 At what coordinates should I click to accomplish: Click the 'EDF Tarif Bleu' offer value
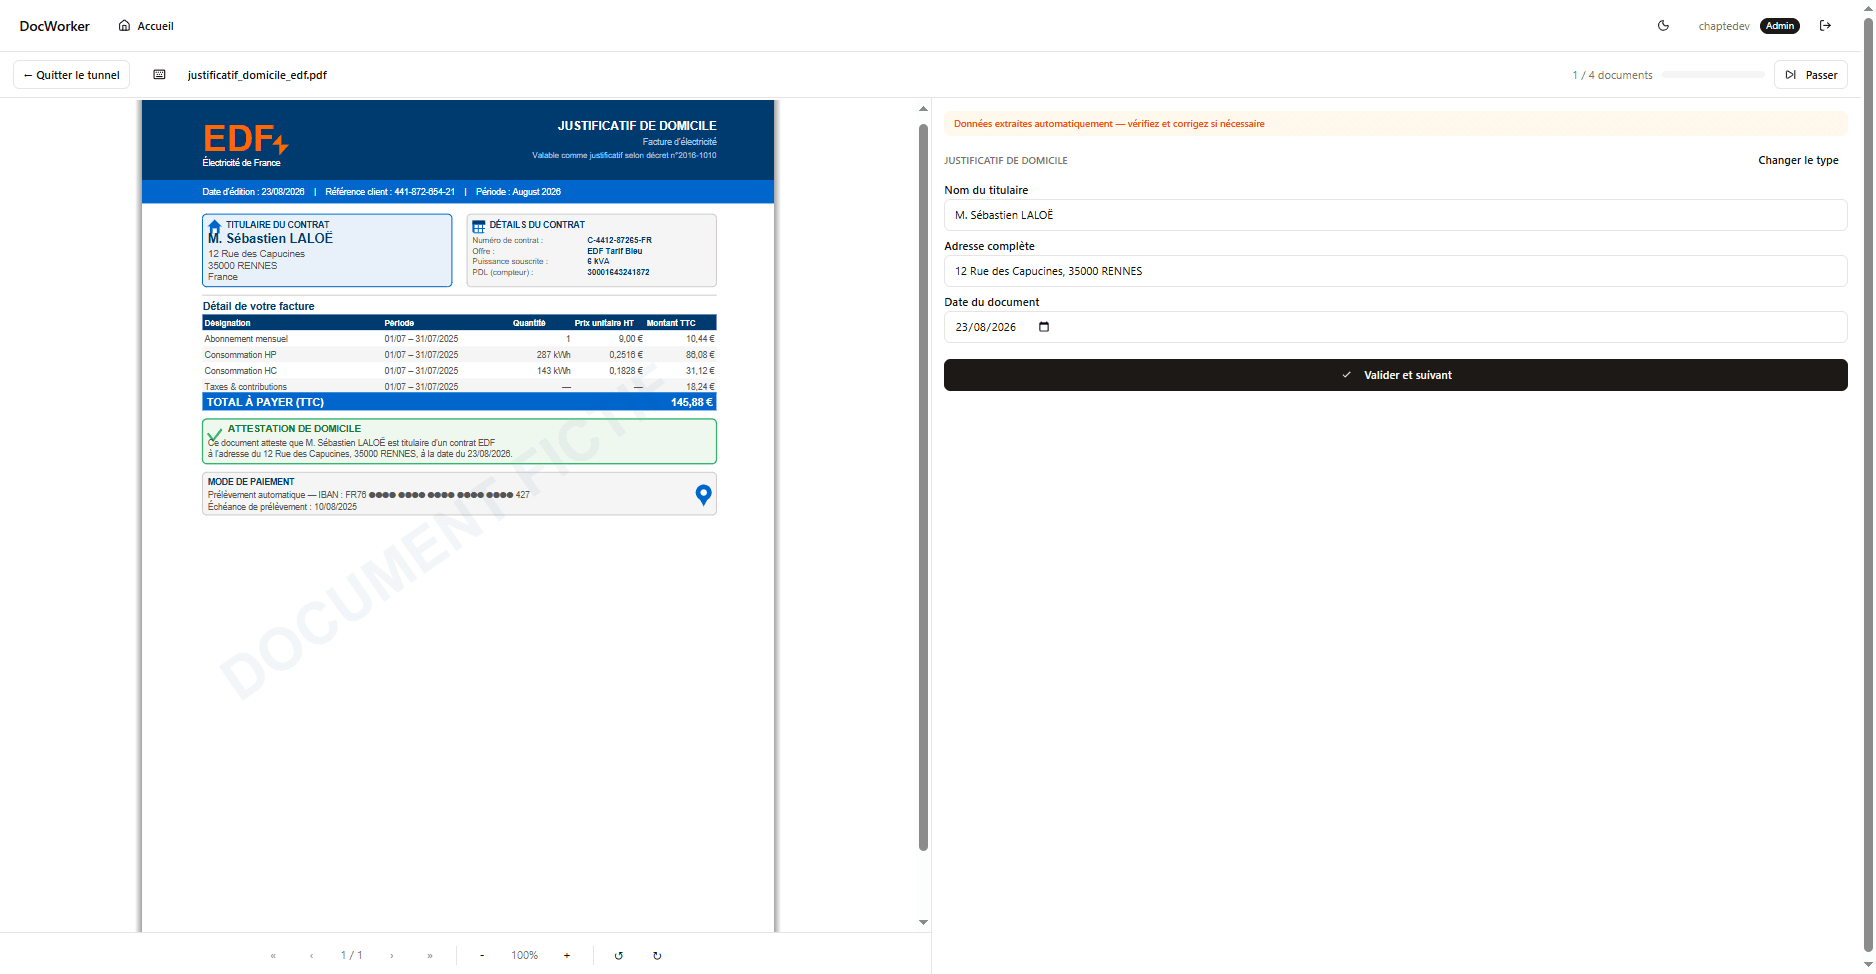click(615, 251)
